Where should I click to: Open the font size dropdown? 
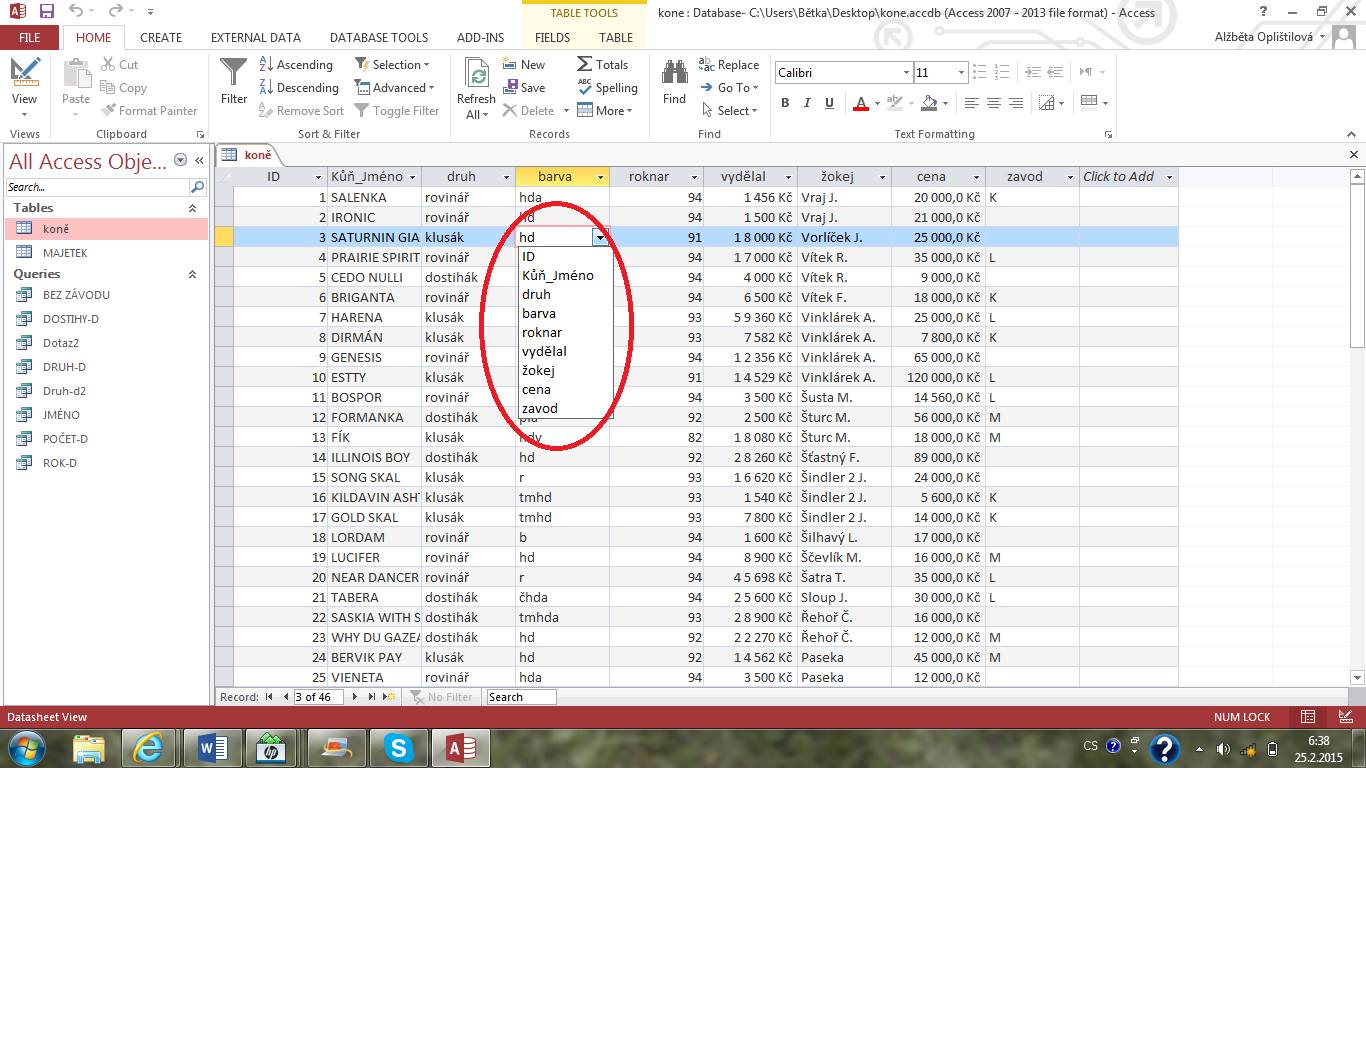961,72
